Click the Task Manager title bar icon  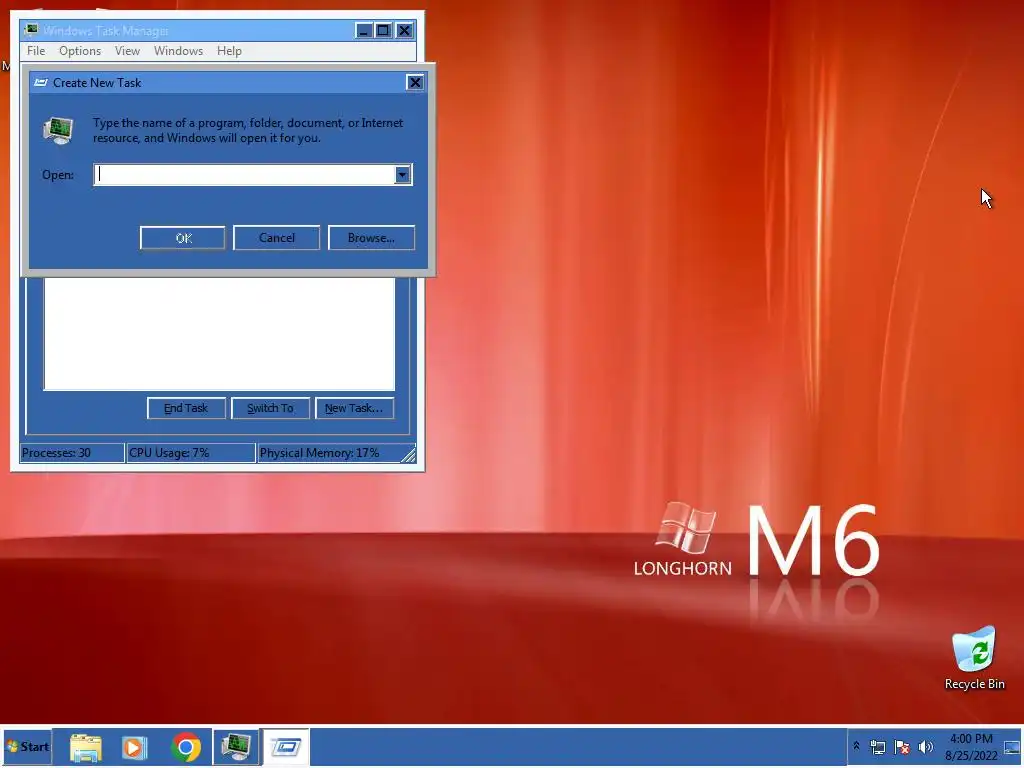(31, 30)
